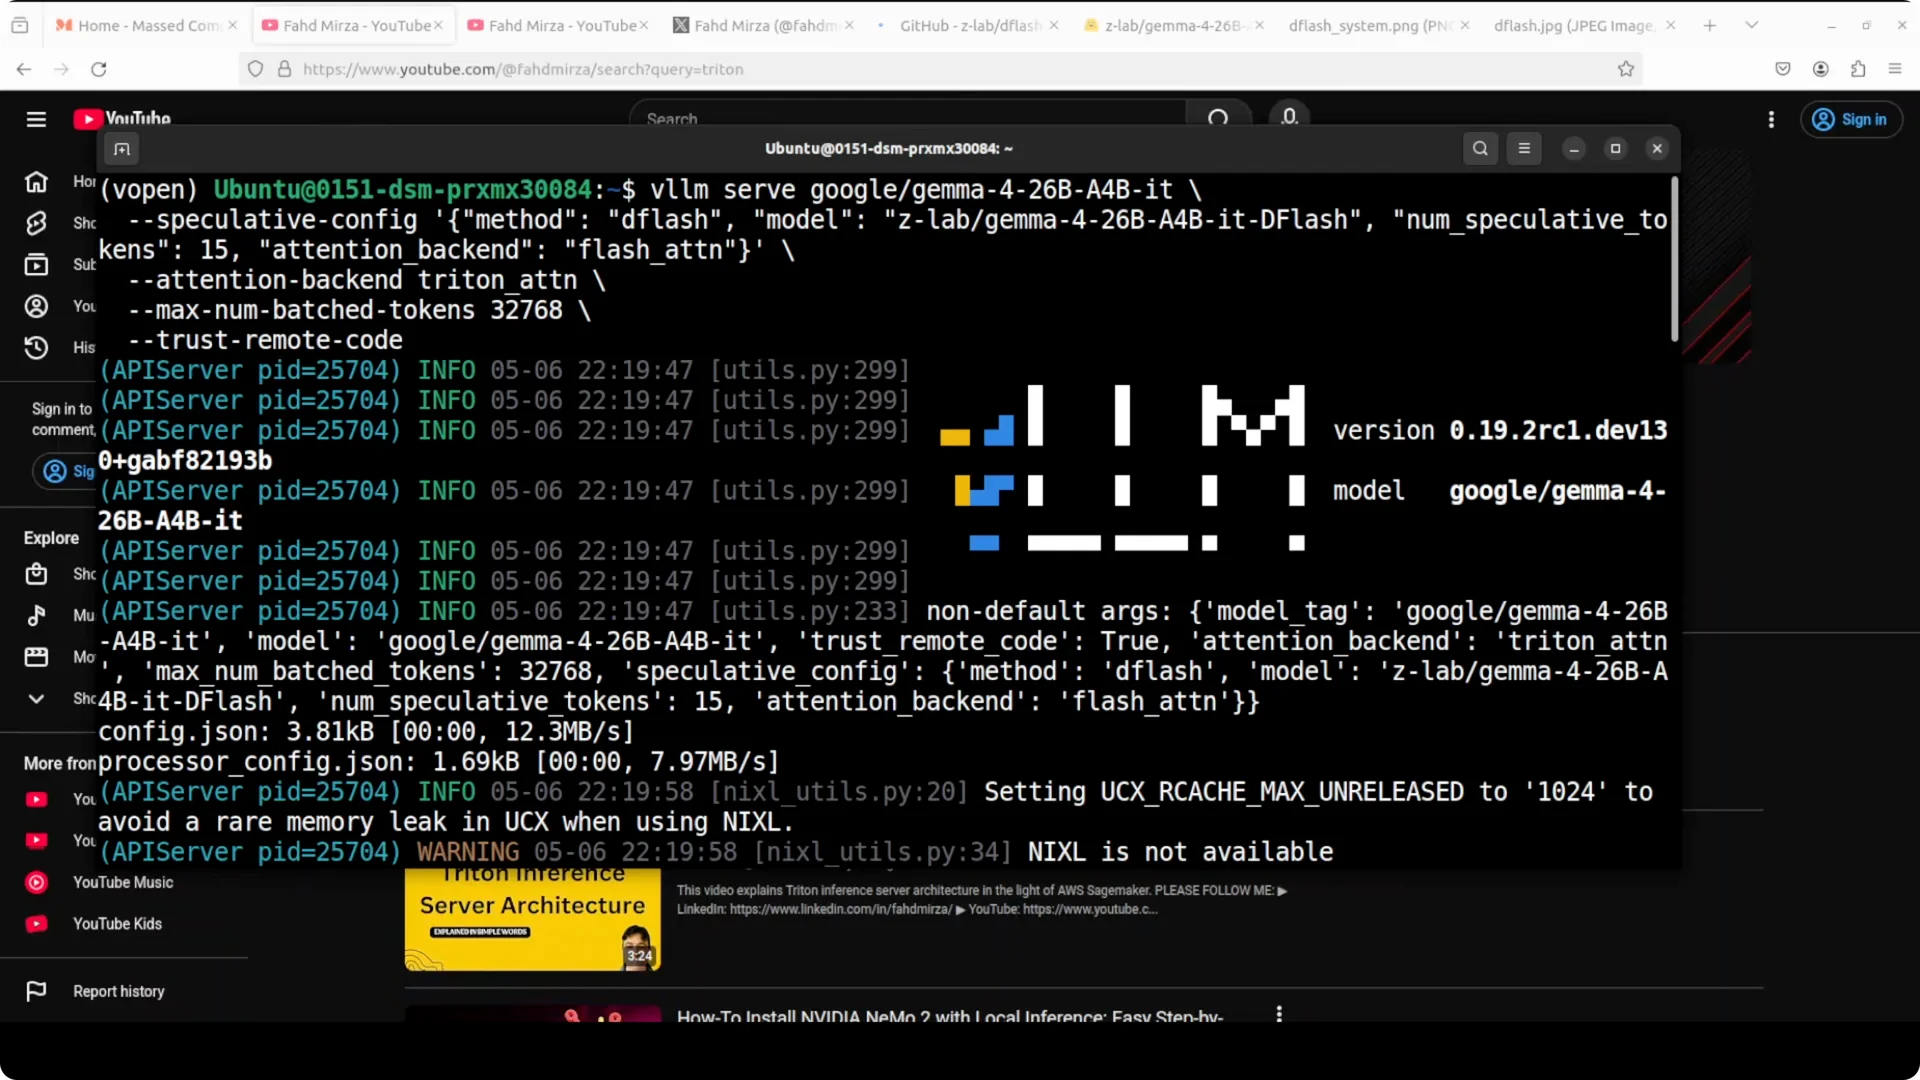This screenshot has height=1080, width=1920.
Task: Open the Pocket save icon
Action: click(x=1783, y=69)
